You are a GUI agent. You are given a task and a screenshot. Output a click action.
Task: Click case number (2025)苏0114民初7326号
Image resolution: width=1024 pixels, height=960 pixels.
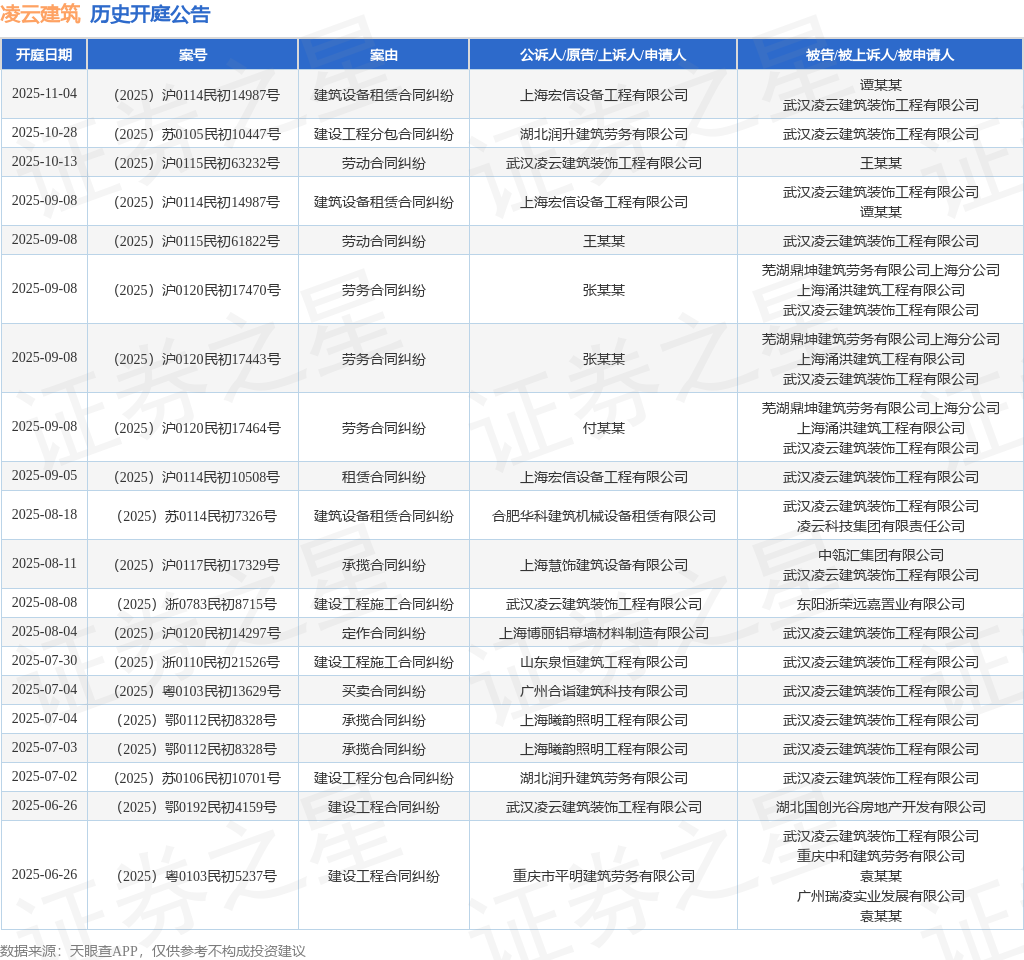click(197, 517)
